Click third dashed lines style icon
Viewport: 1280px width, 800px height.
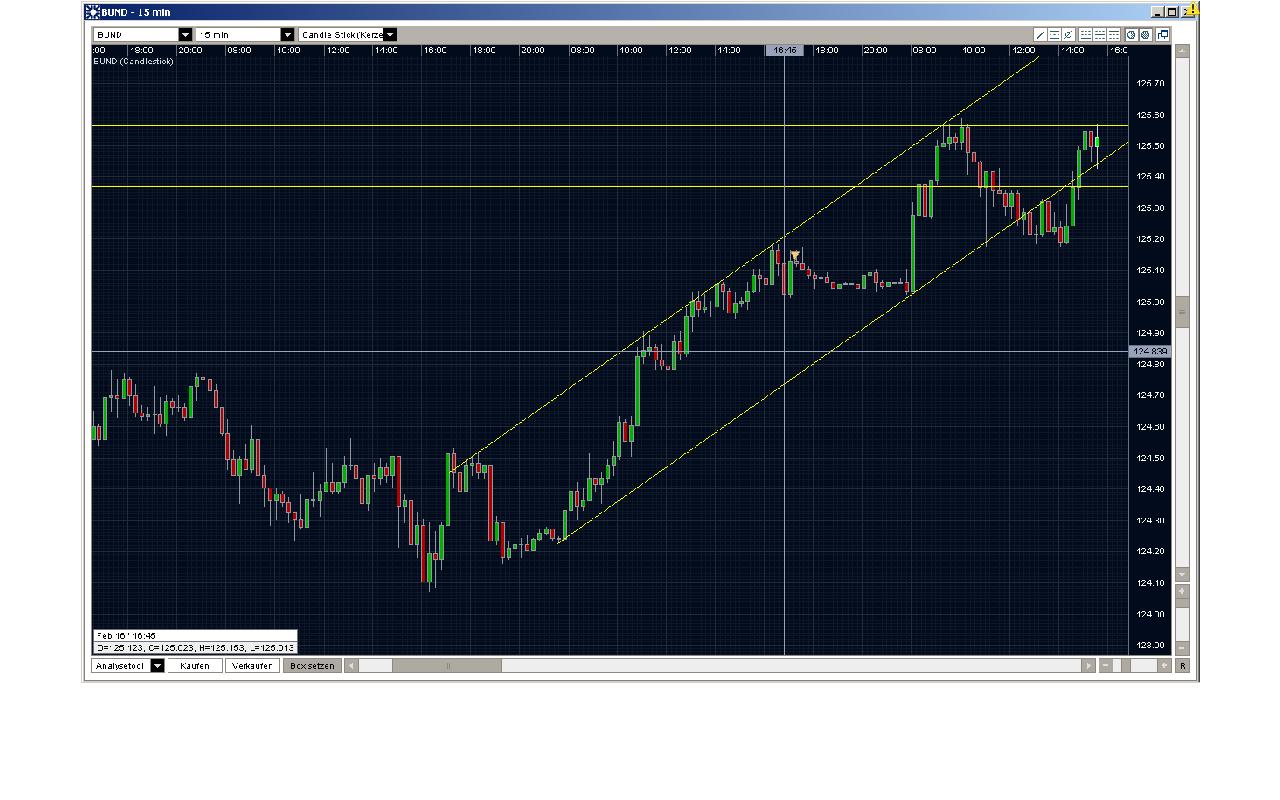1113,34
